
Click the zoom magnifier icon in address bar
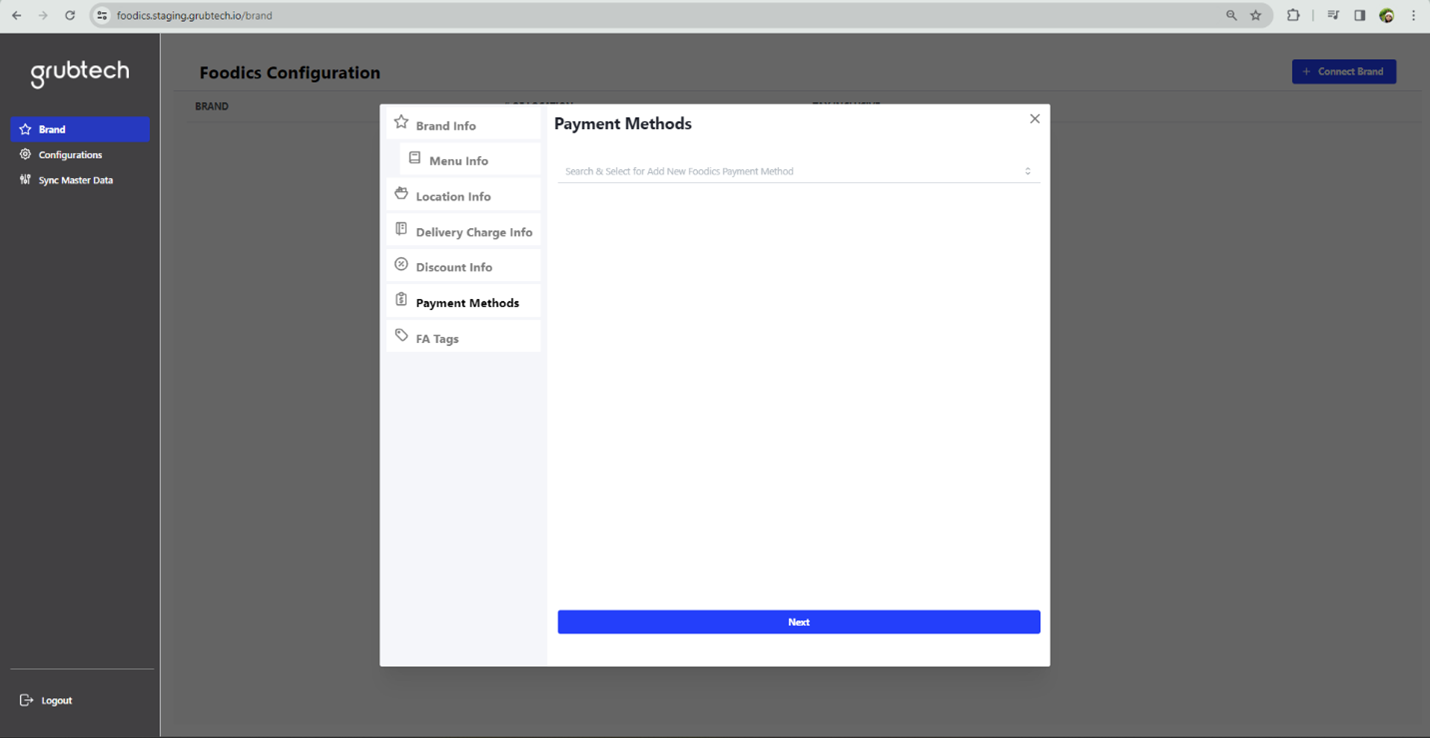click(1231, 16)
